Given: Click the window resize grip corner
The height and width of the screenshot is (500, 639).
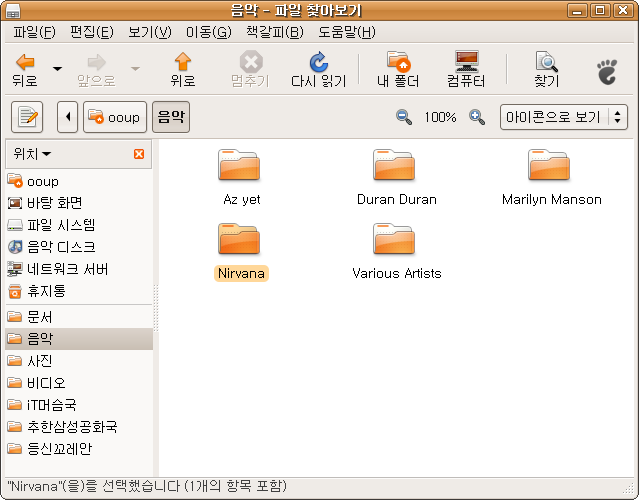Looking at the screenshot, I should coord(629,488).
